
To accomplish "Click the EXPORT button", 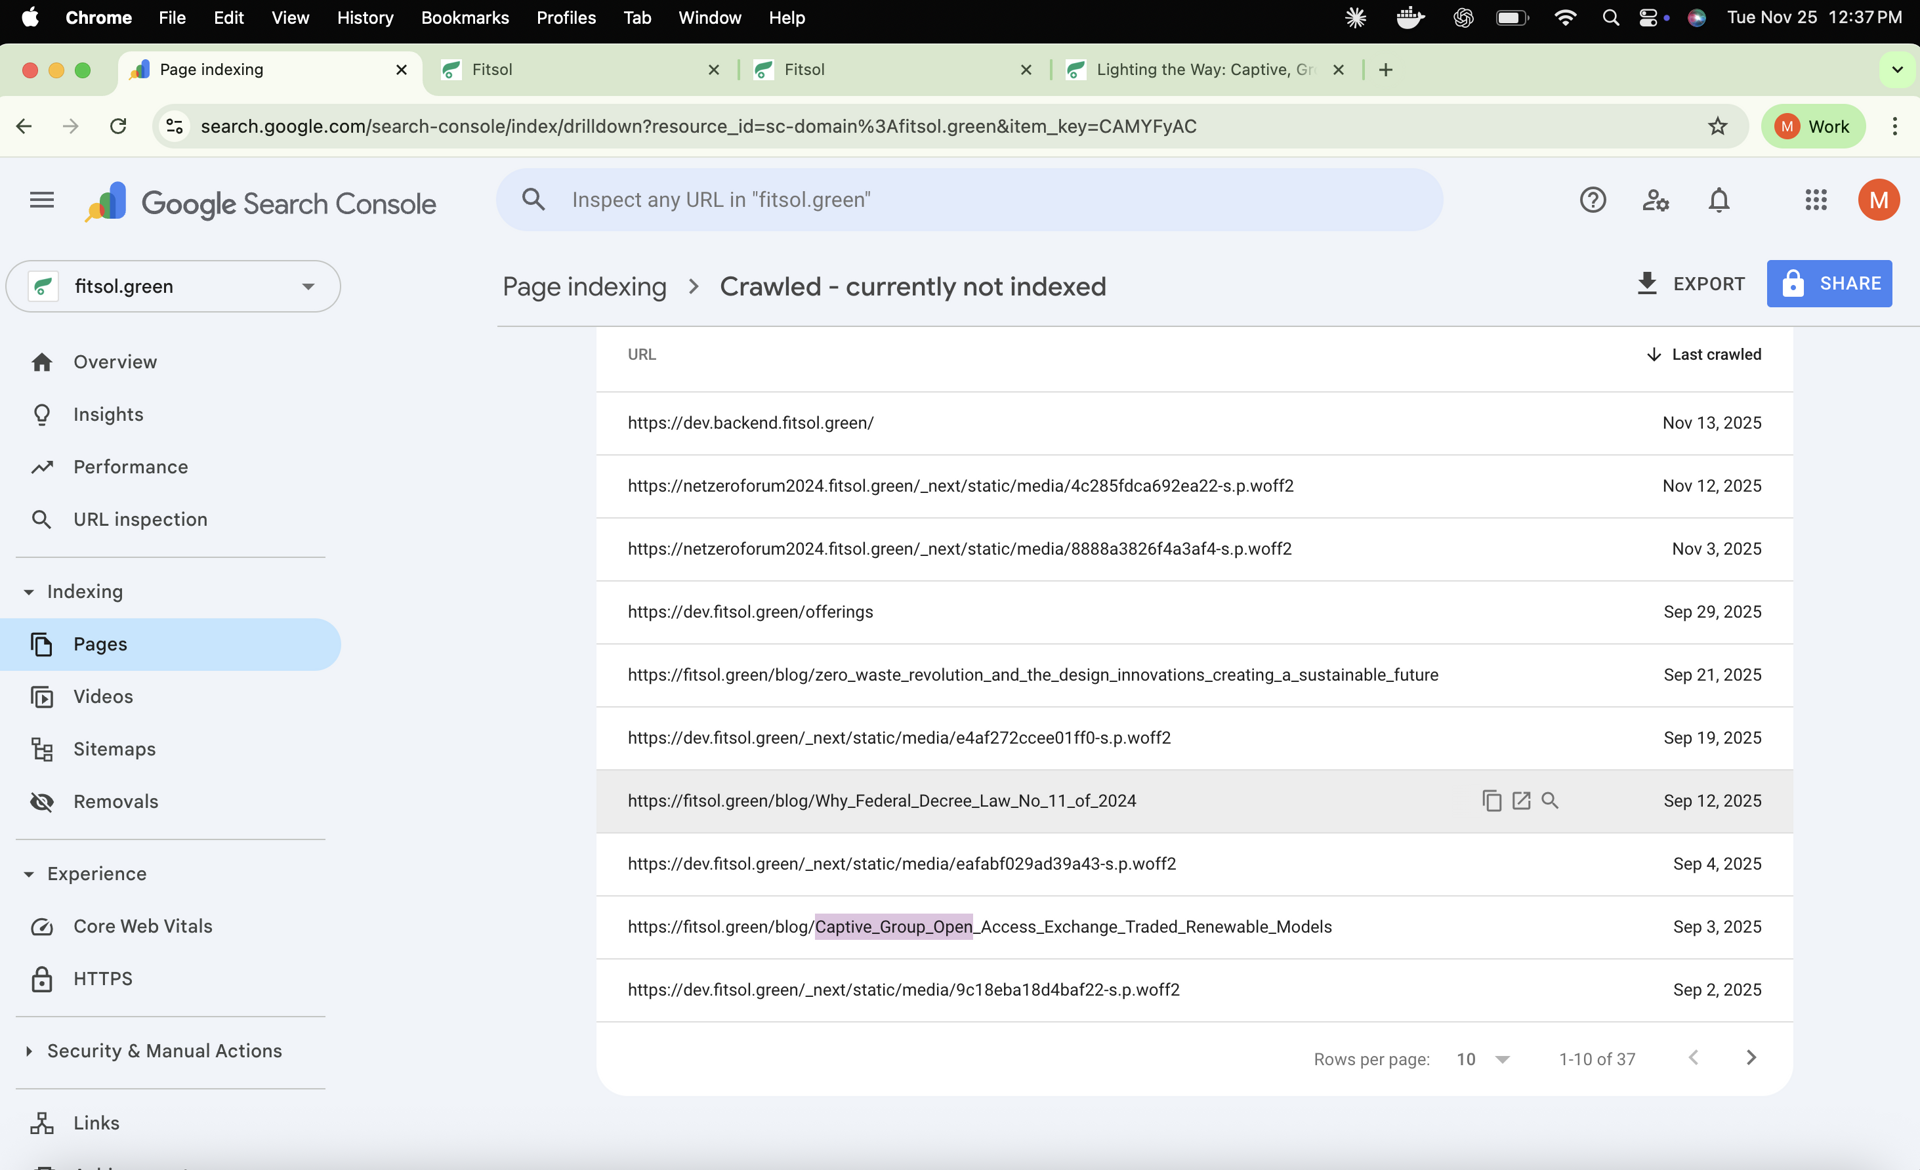I will tap(1689, 284).
